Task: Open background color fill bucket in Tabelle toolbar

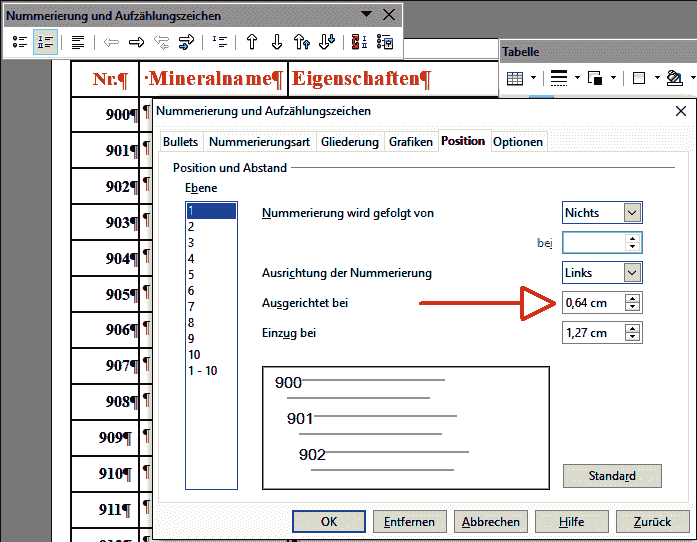Action: (x=674, y=78)
